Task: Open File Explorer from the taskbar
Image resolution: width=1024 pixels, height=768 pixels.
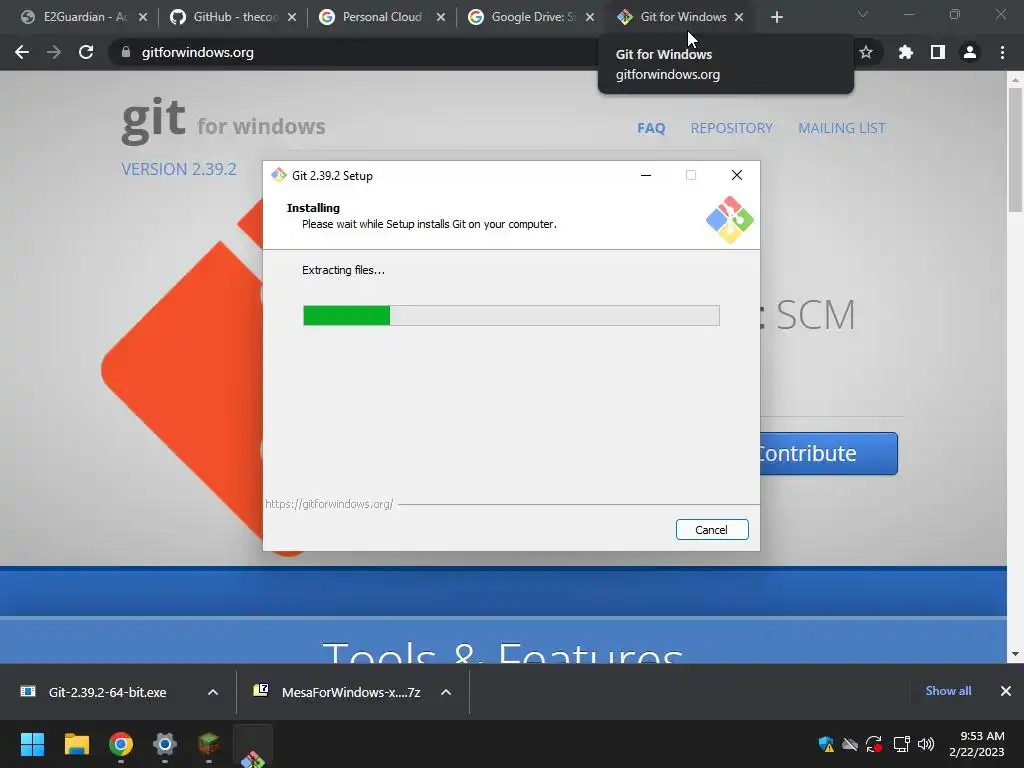Action: click(x=76, y=744)
